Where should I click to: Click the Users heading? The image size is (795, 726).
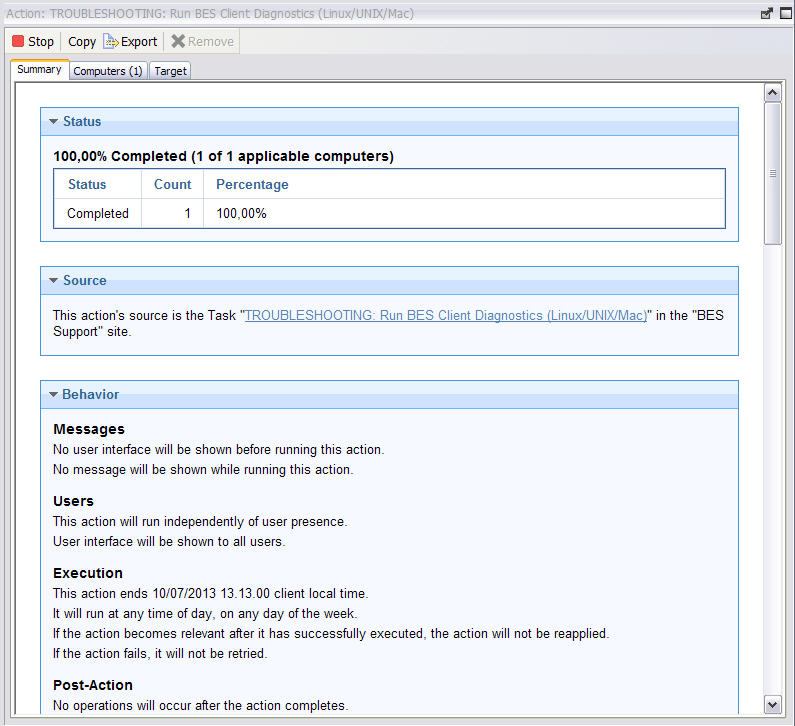coord(74,501)
